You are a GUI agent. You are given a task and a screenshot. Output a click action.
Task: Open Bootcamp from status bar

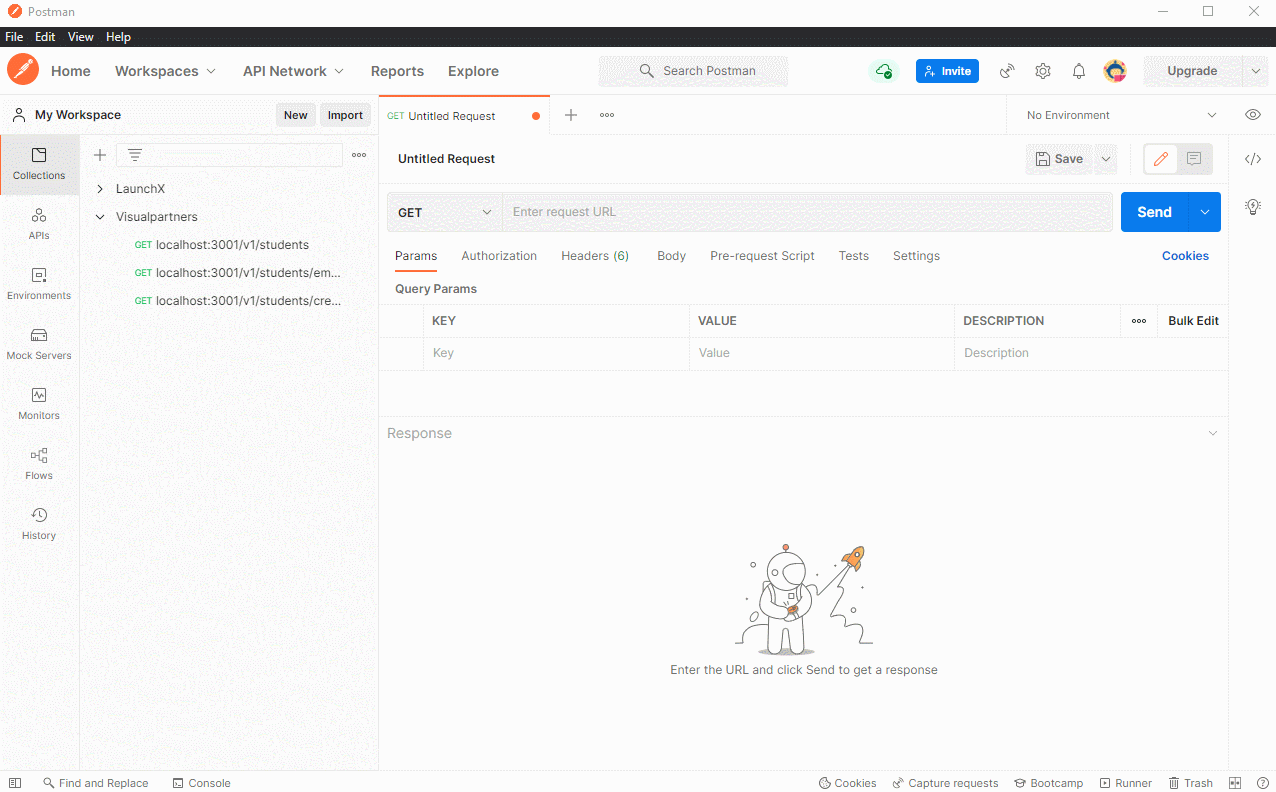point(1049,783)
